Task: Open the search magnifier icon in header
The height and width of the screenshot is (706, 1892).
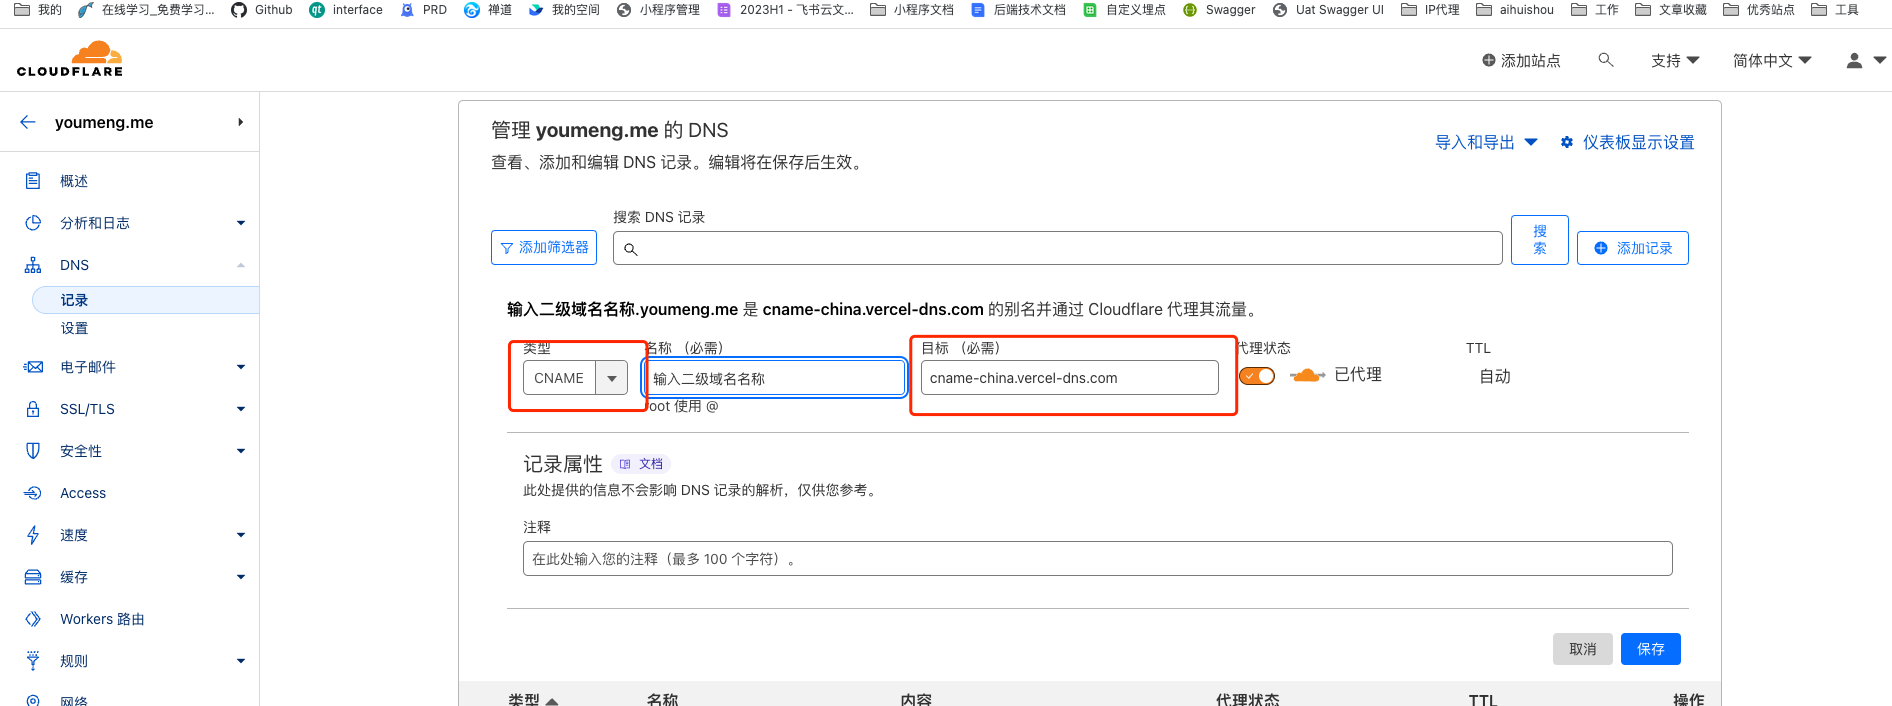Action: click(x=1606, y=60)
